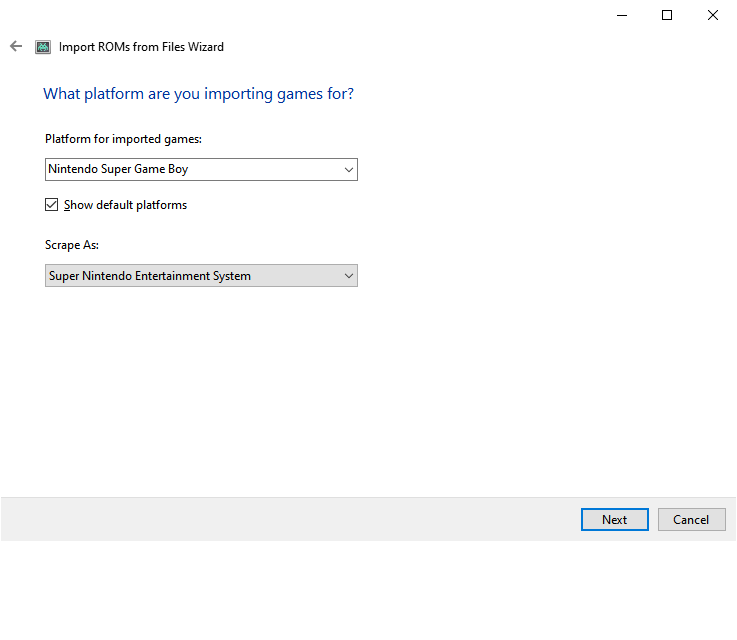Cancel the import wizard

pos(691,520)
